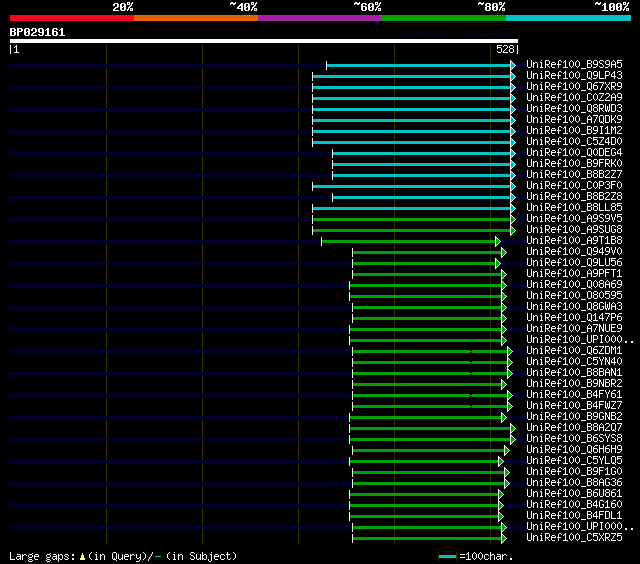Screen dimensions: 640x564
Task: Select the UniRef100_C0P3F0 label
Action: point(574,186)
